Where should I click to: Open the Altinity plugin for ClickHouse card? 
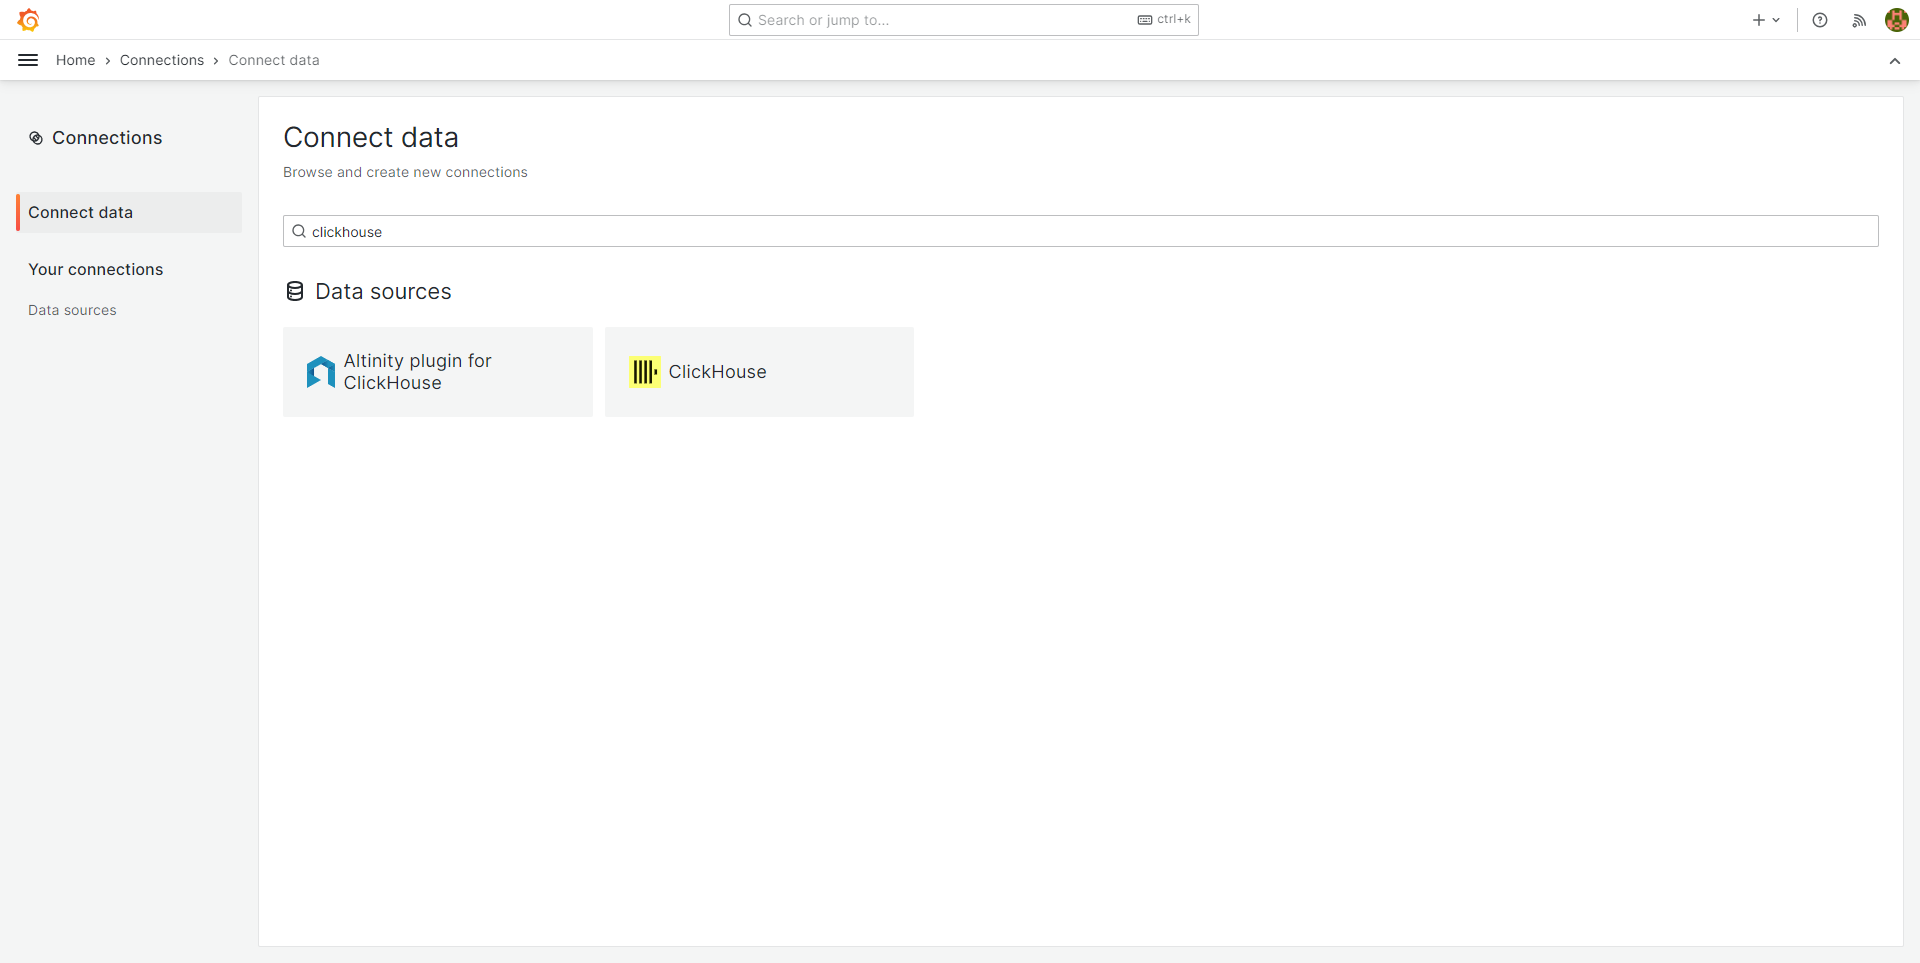pyautogui.click(x=438, y=372)
